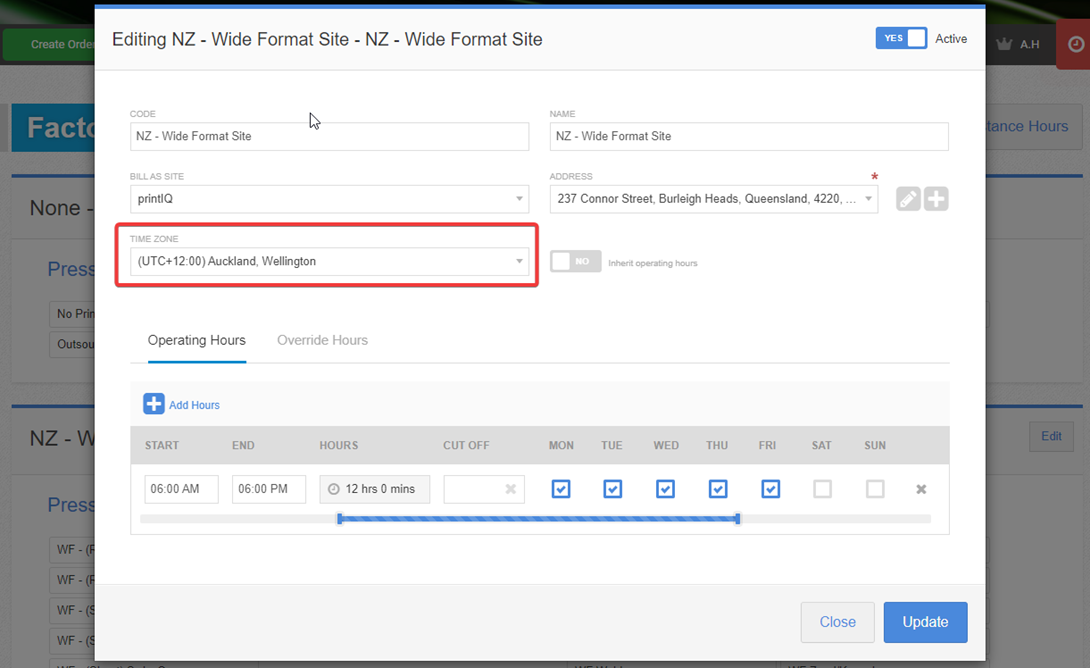The width and height of the screenshot is (1090, 668).
Task: Uncheck the FRI checkbox
Action: (770, 489)
